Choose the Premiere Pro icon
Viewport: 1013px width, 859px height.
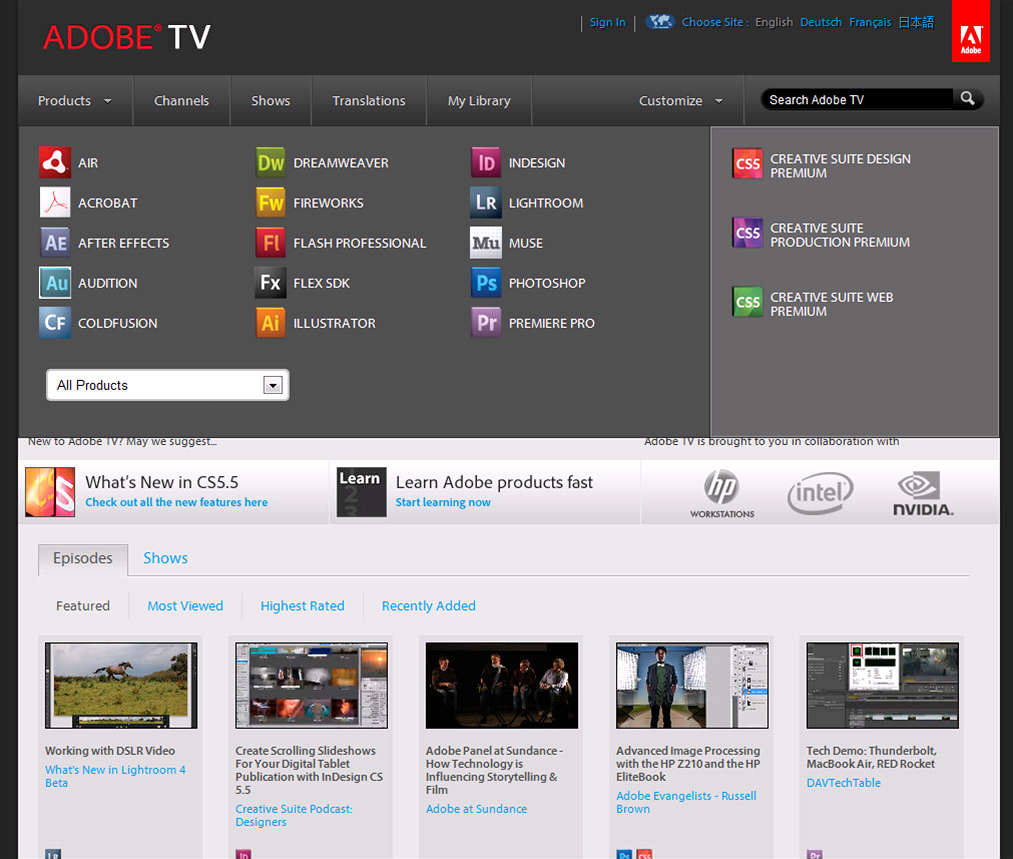[x=486, y=323]
